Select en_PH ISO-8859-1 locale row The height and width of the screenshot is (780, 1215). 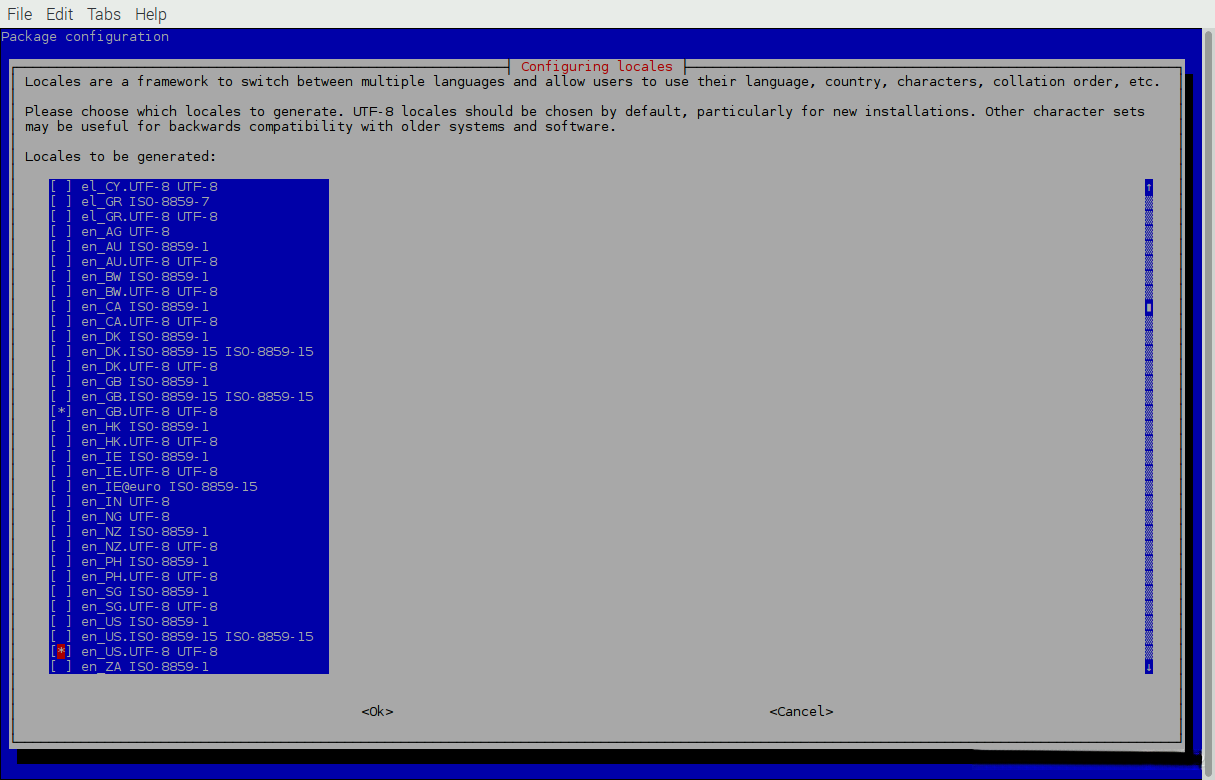(189, 562)
